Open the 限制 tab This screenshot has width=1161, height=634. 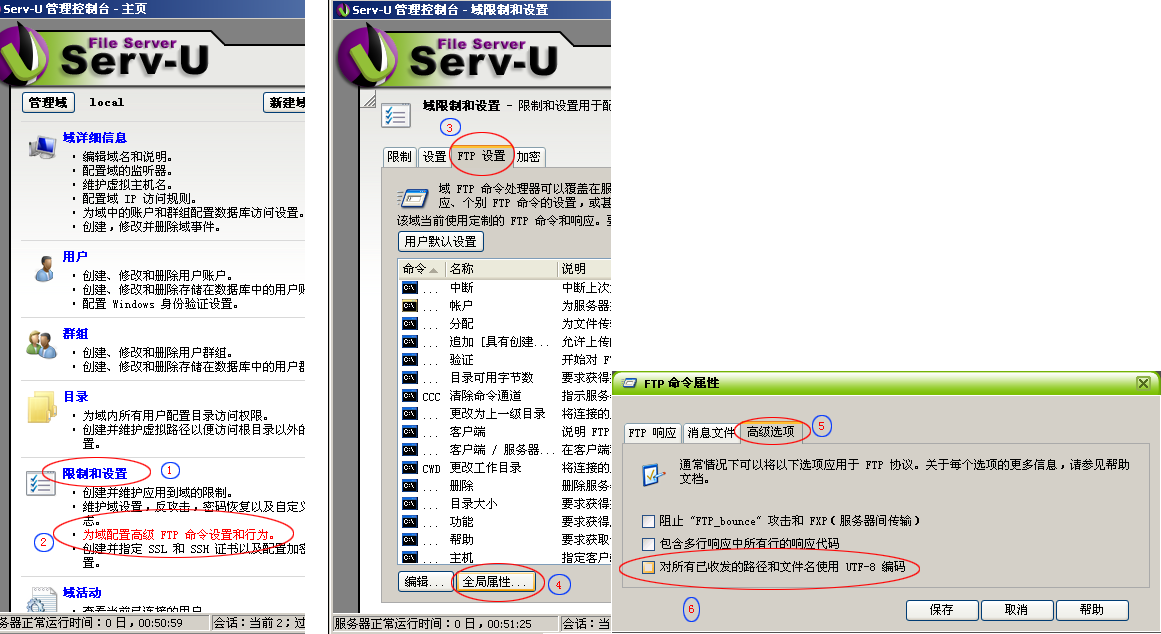399,157
